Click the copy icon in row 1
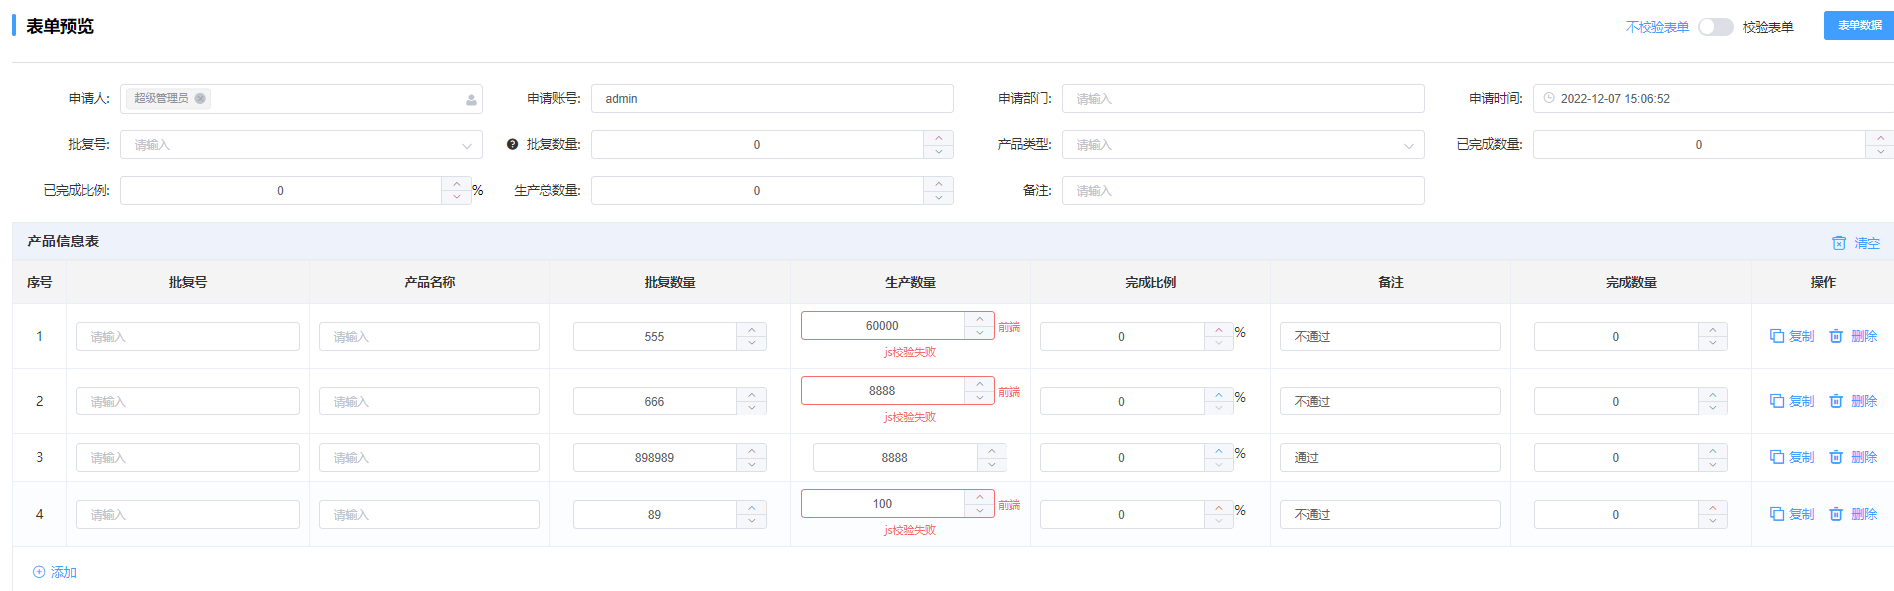 point(1777,336)
